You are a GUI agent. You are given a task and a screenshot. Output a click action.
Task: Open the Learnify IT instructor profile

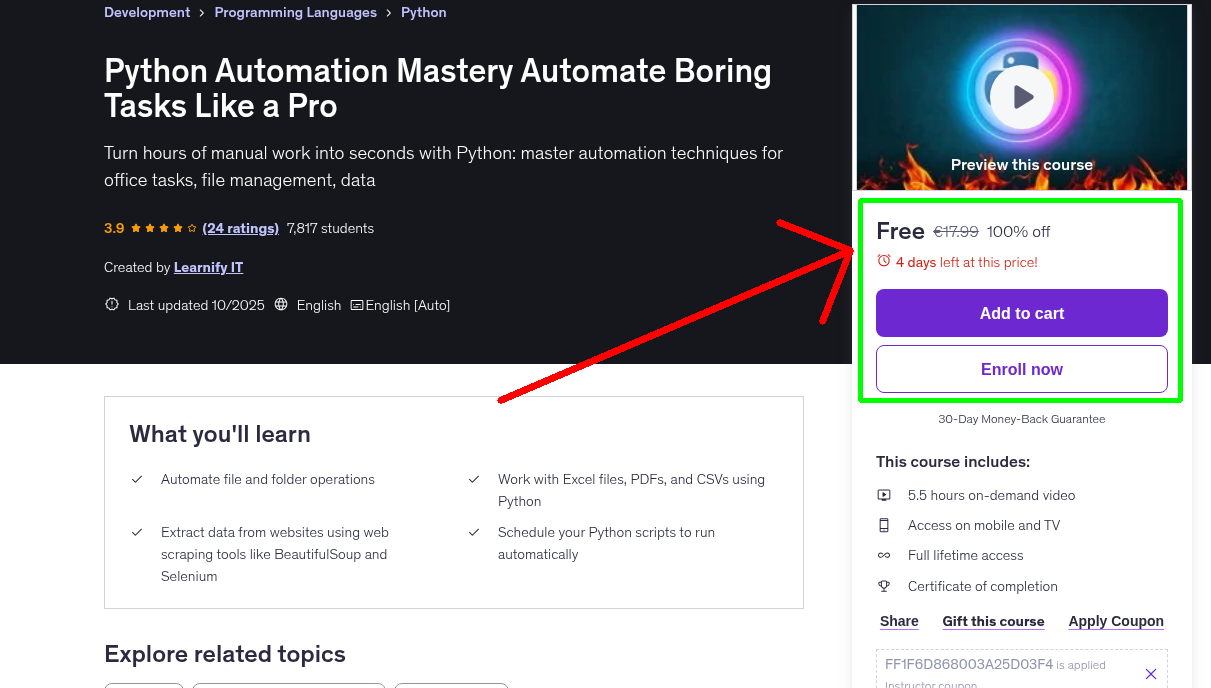(207, 267)
